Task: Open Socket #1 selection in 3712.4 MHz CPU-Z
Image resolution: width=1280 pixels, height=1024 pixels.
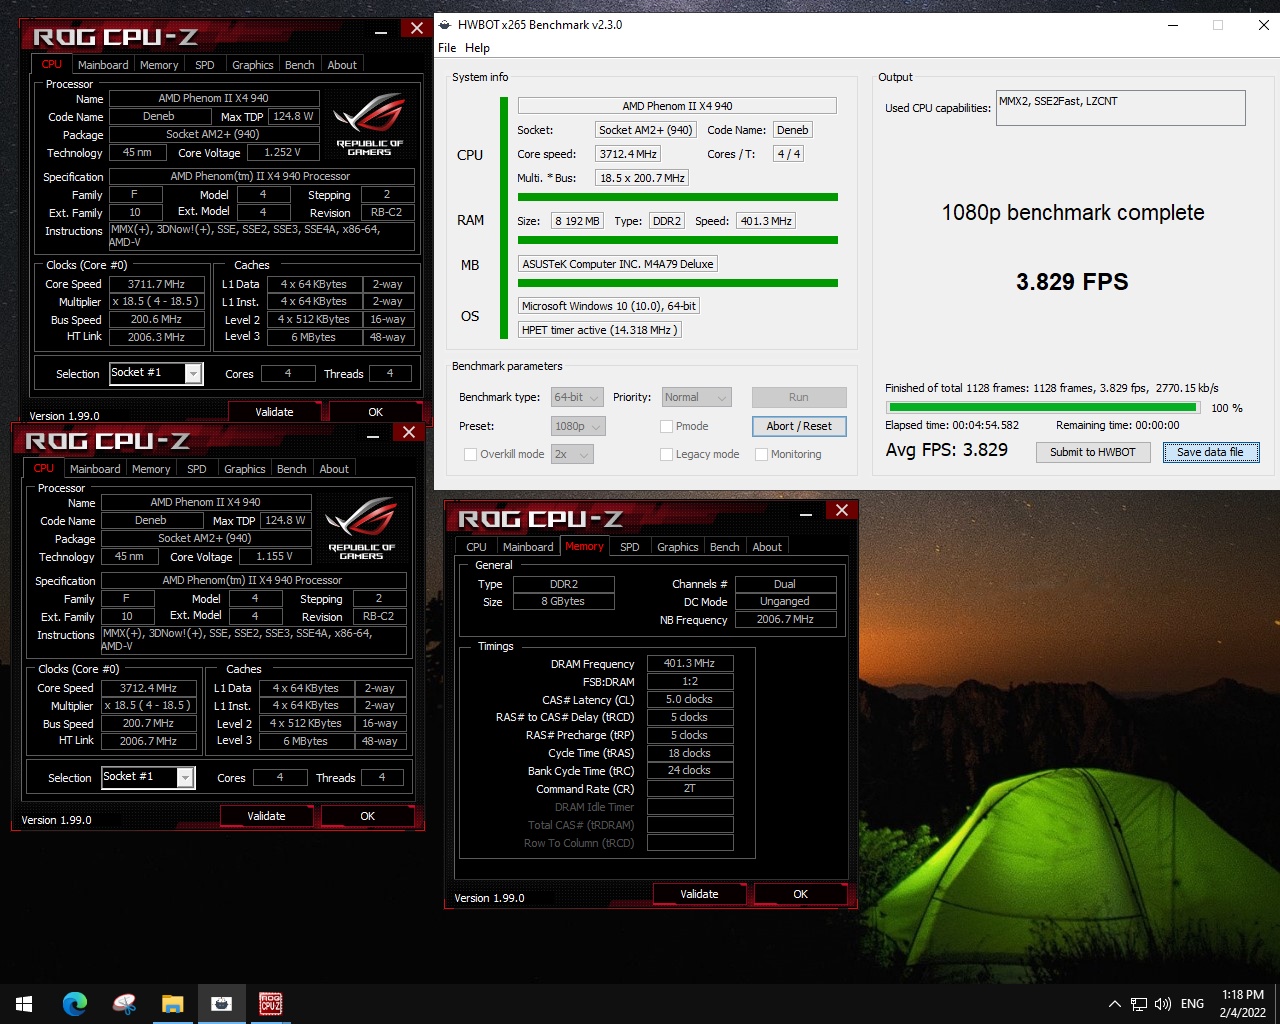Action: click(x=148, y=777)
